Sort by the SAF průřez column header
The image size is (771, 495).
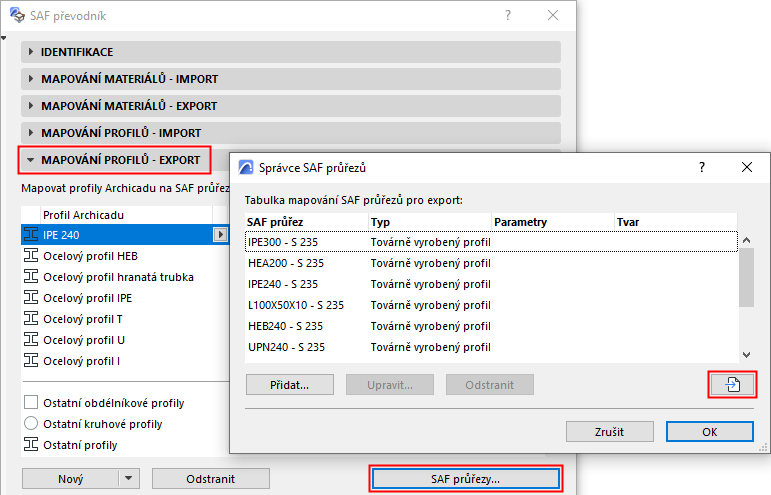click(306, 222)
